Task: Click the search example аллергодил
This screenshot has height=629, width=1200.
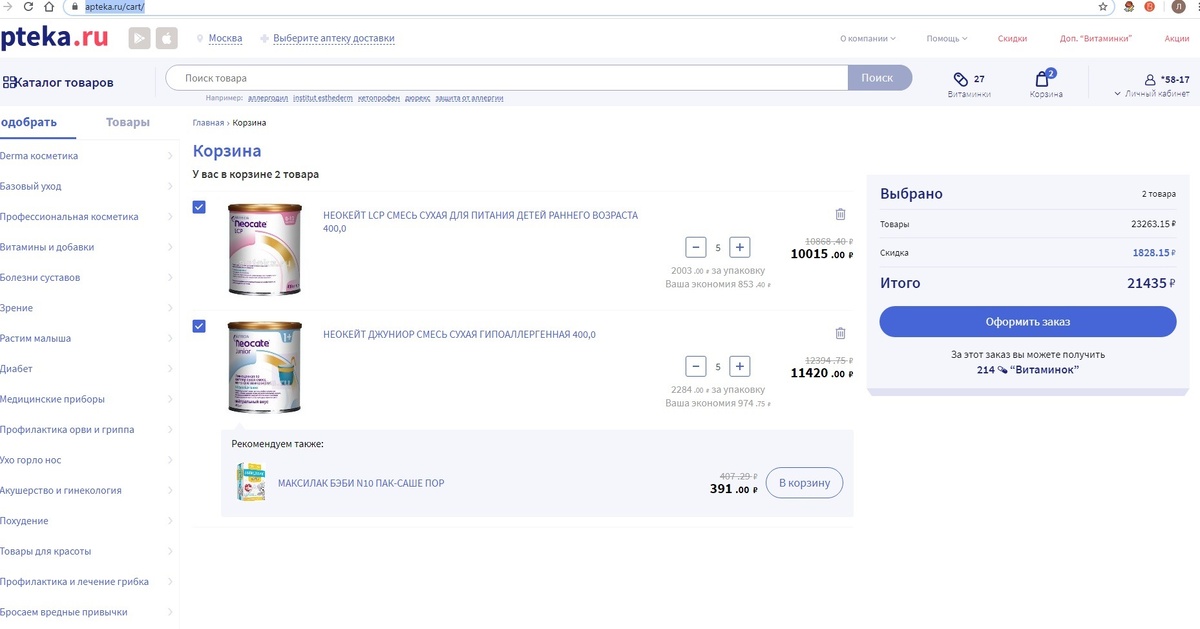Action: 267,98
